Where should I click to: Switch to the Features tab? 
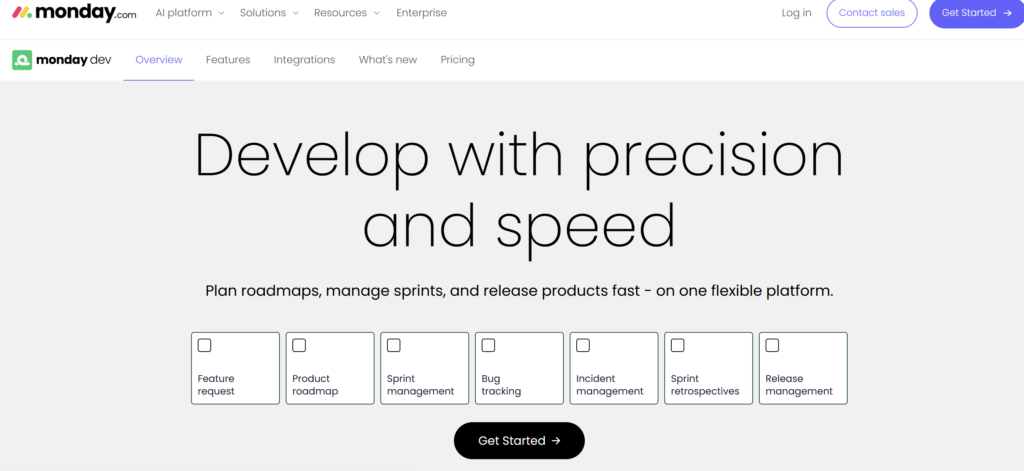point(228,60)
